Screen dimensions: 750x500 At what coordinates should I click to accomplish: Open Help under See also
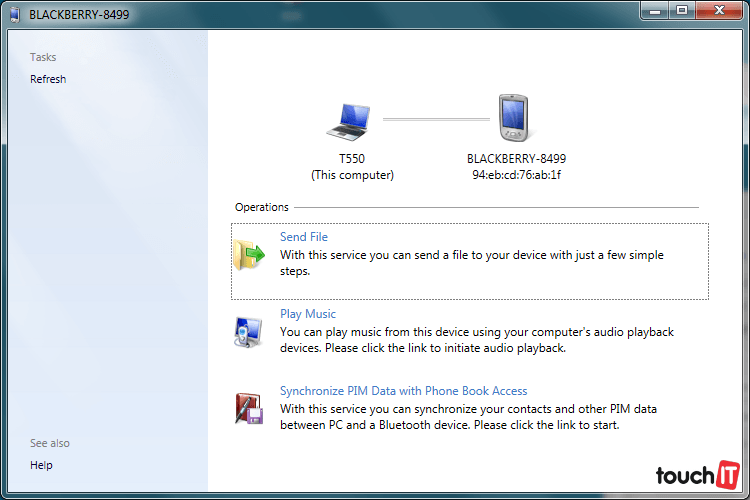pyautogui.click(x=41, y=465)
